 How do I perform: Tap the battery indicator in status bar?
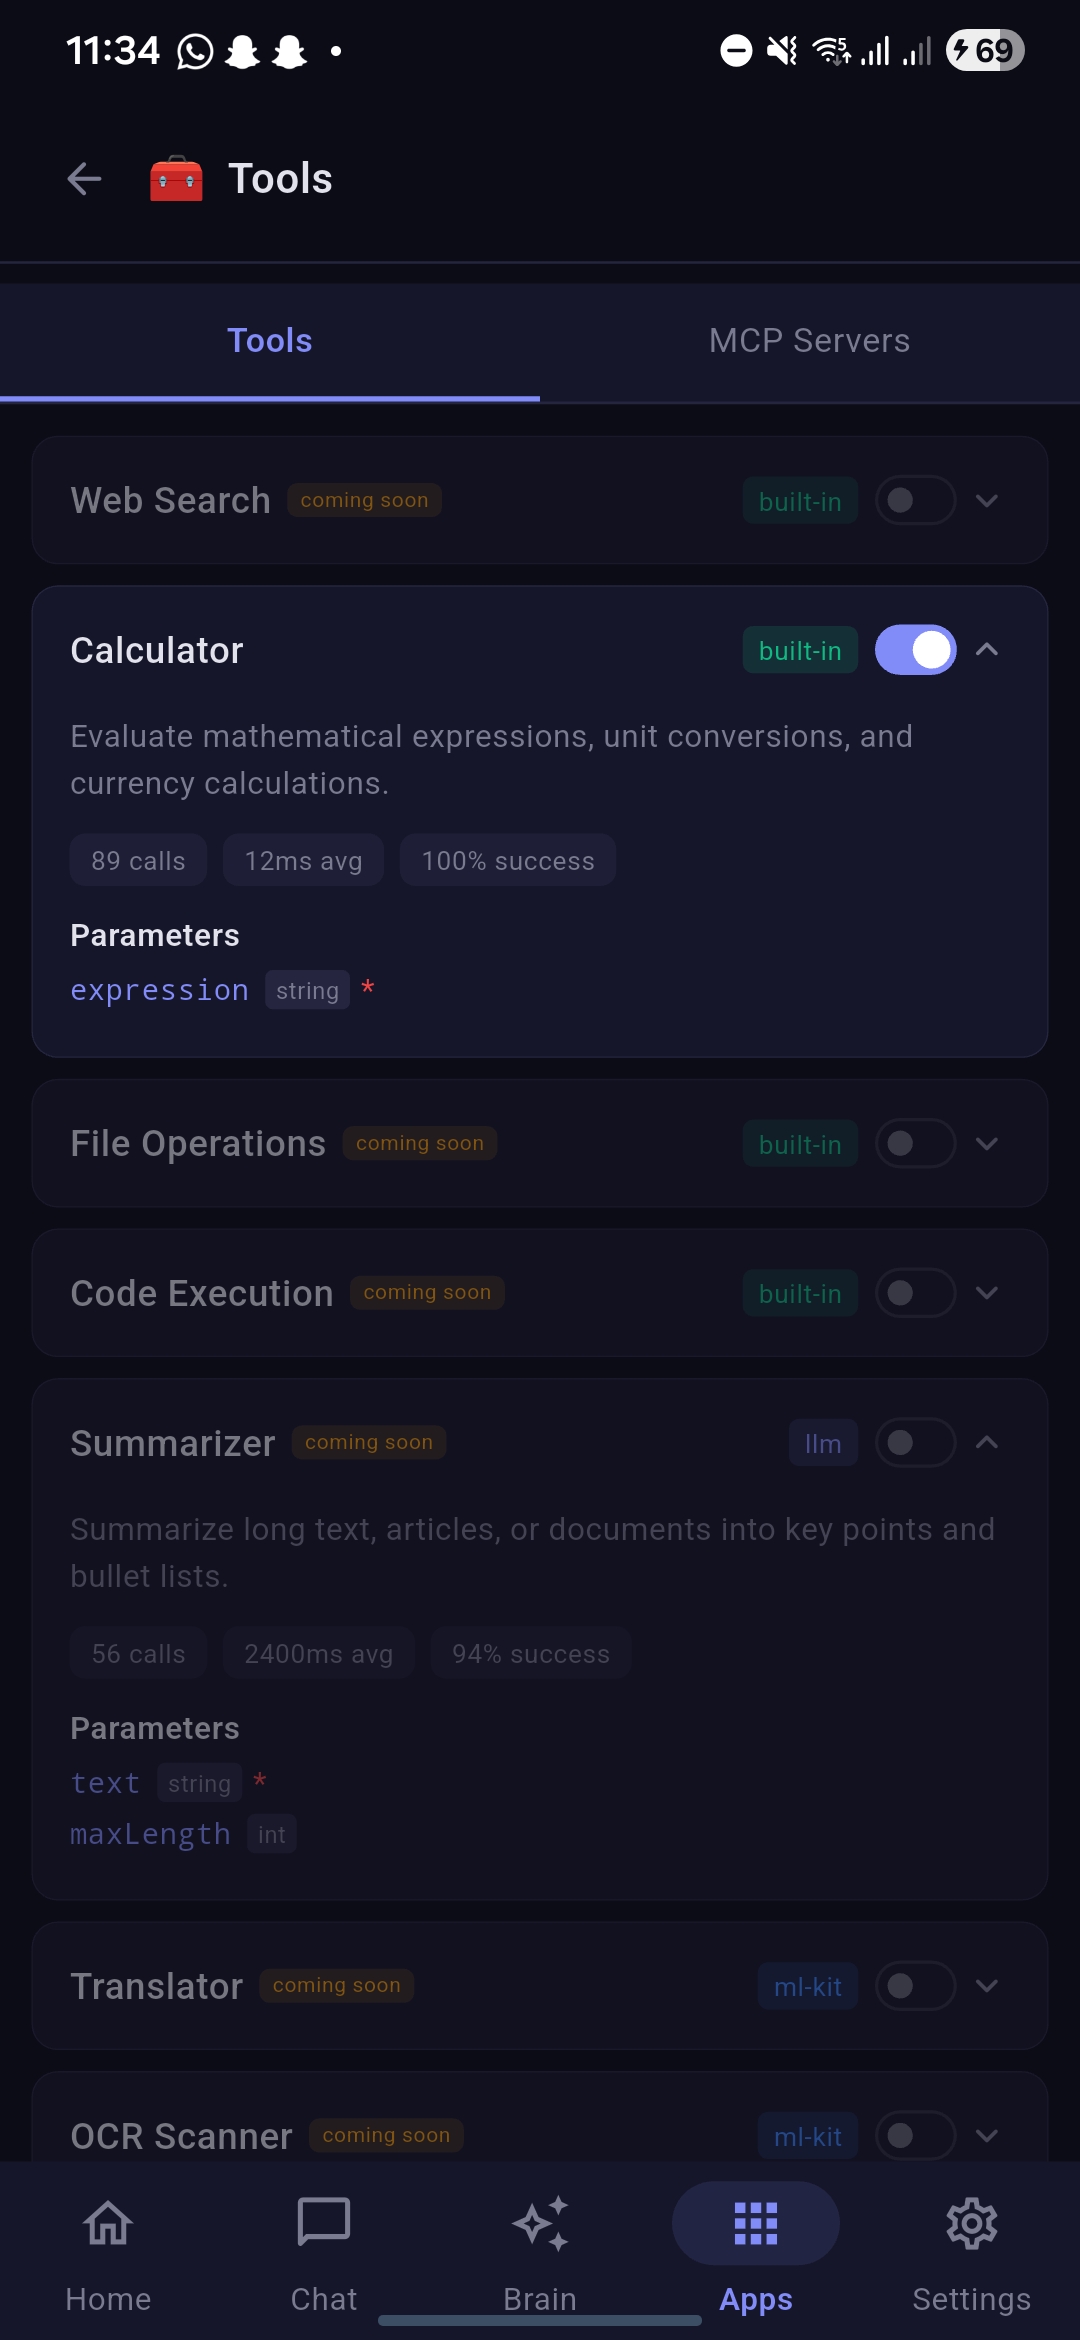tap(985, 50)
